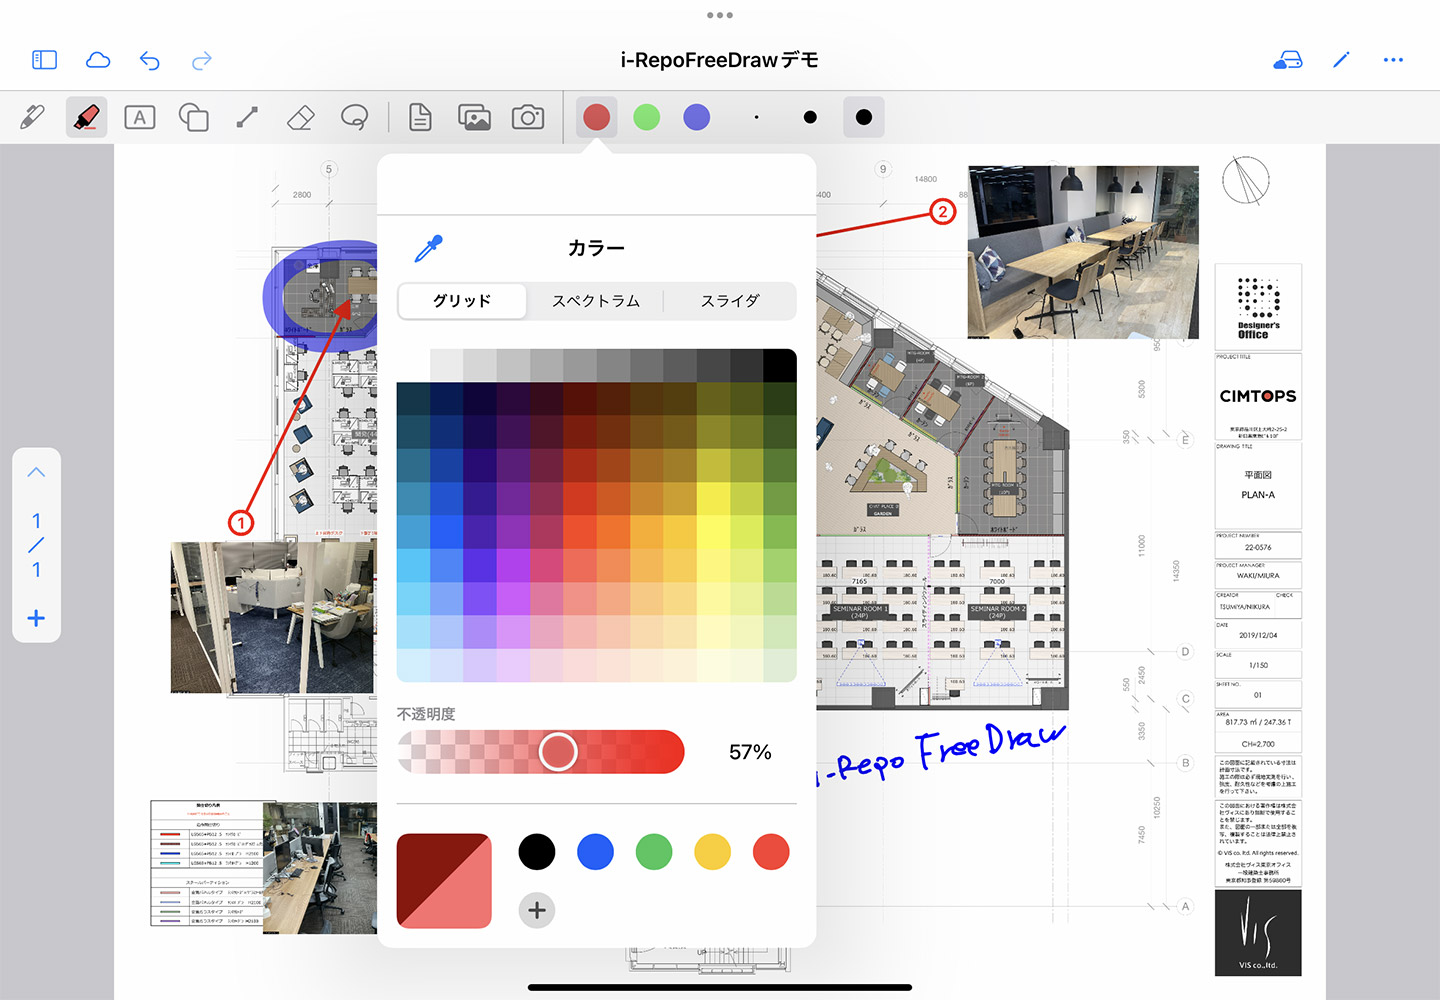This screenshot has height=1000, width=1440.
Task: Switch to the スペクトラム tab
Action: (596, 301)
